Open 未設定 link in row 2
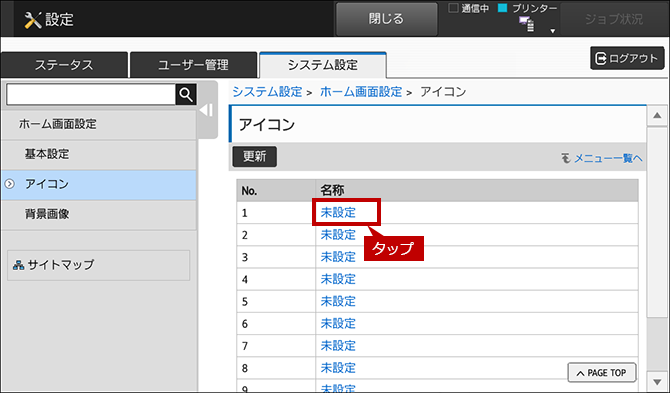 click(x=338, y=235)
